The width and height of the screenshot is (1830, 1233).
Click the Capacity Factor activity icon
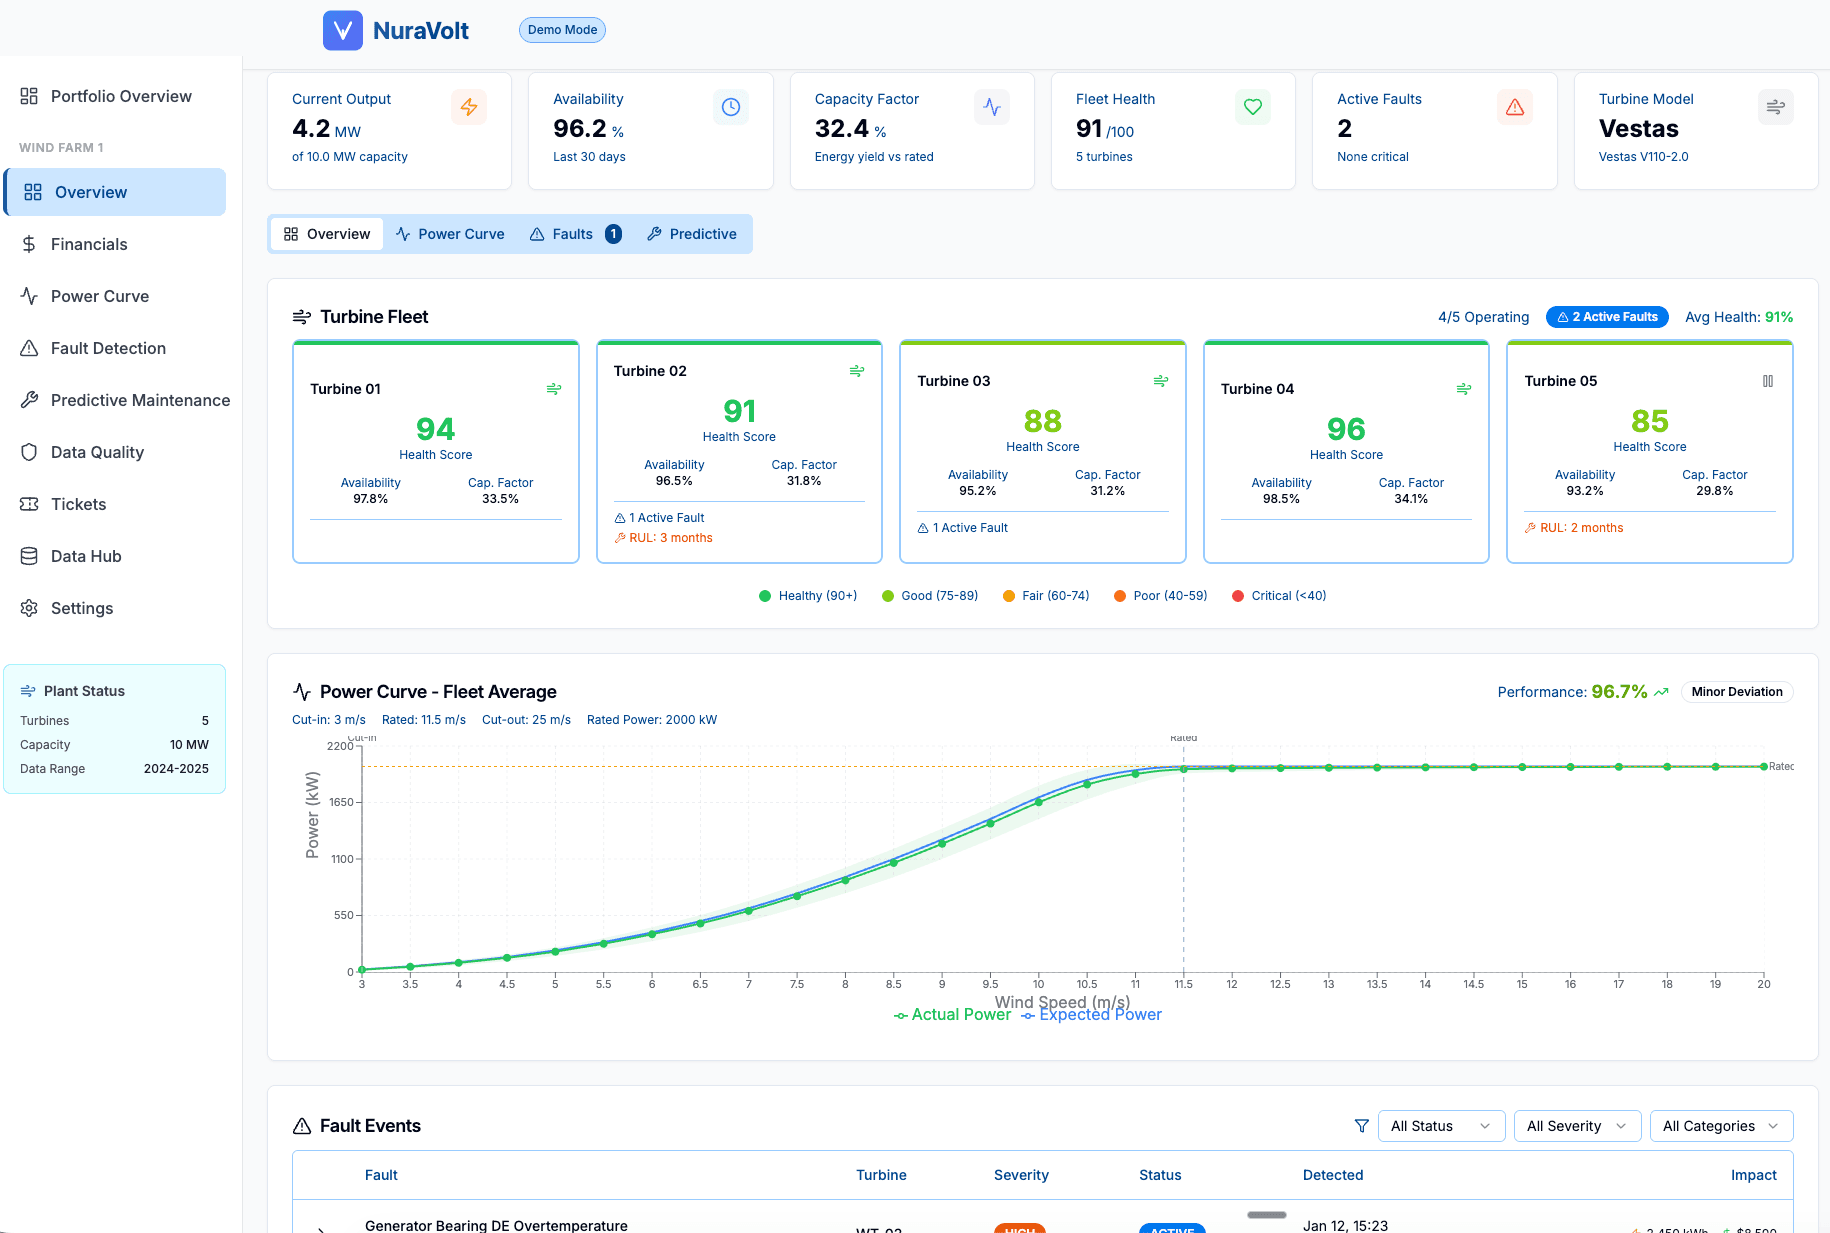pos(992,107)
